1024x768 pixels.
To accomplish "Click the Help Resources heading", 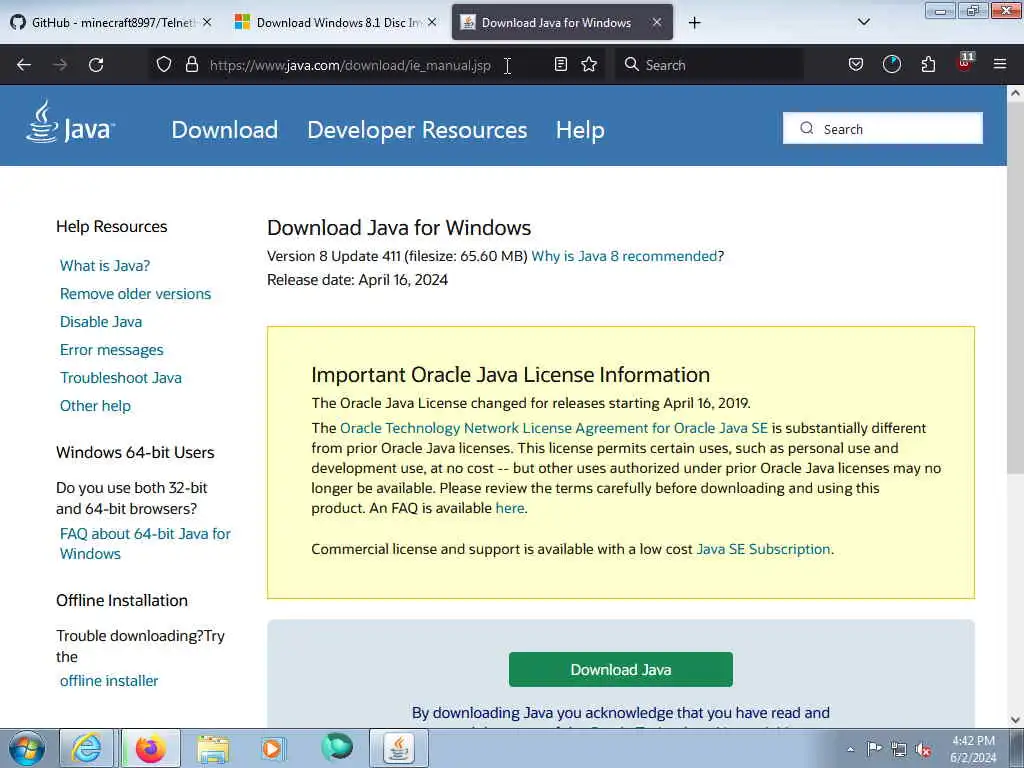I will click(x=112, y=227).
